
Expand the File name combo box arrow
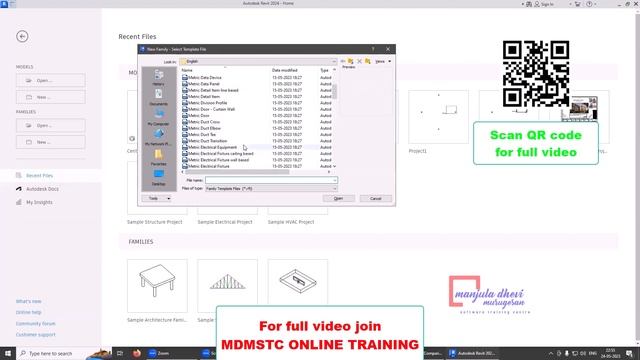(x=335, y=180)
